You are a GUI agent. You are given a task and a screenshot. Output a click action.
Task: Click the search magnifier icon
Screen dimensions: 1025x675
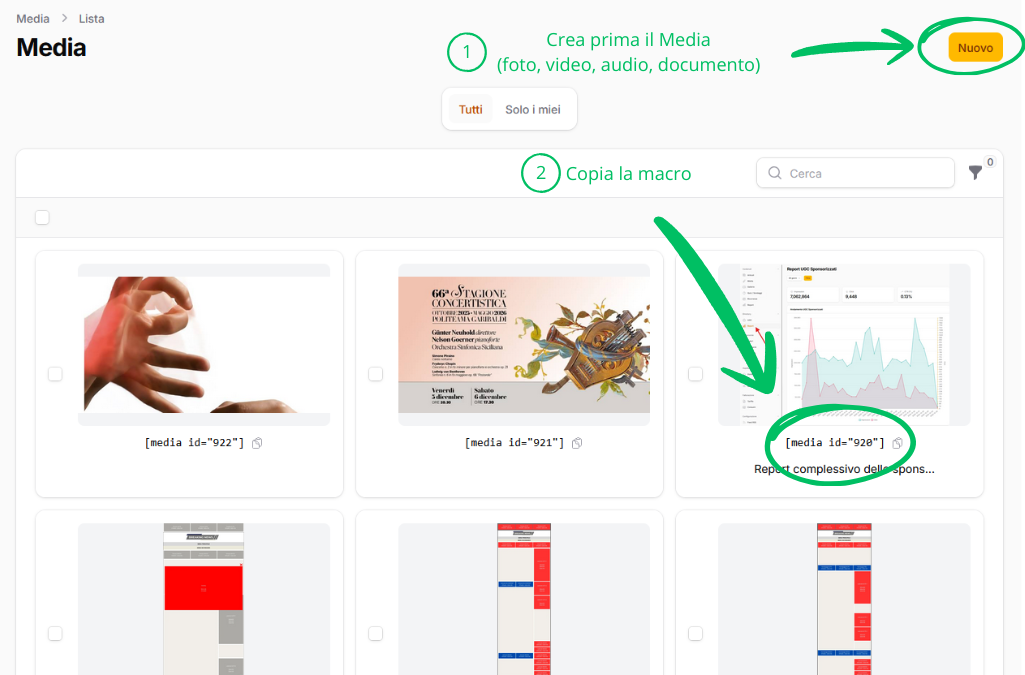pyautogui.click(x=775, y=173)
